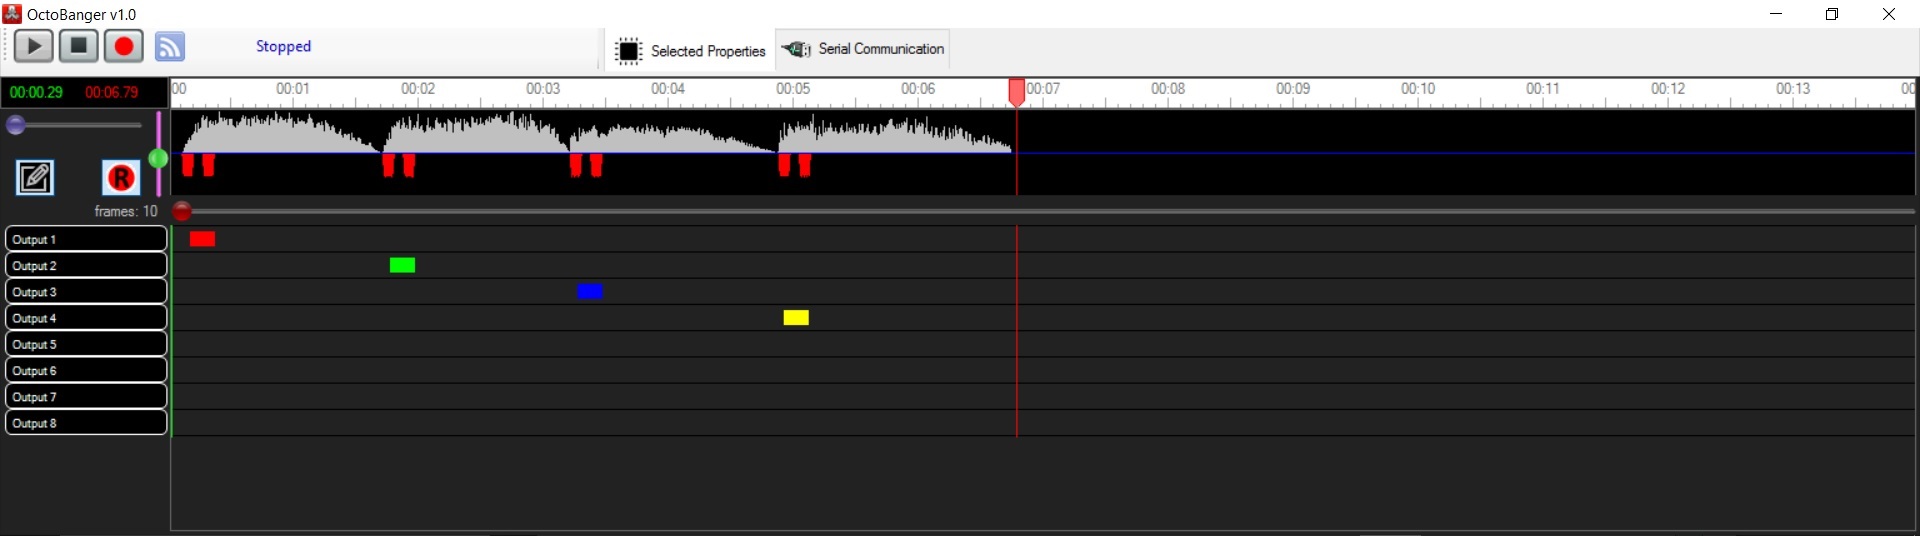1920x536 pixels.
Task: Select the Output 6 channel label
Action: point(86,370)
